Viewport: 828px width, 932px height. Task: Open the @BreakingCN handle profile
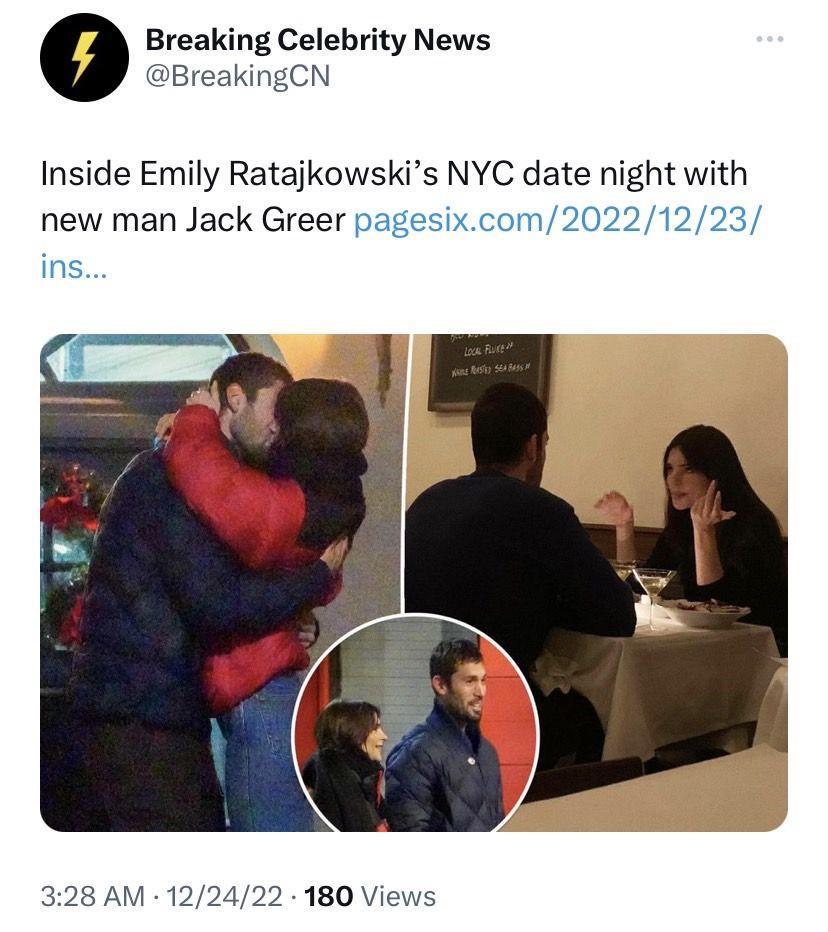click(238, 76)
